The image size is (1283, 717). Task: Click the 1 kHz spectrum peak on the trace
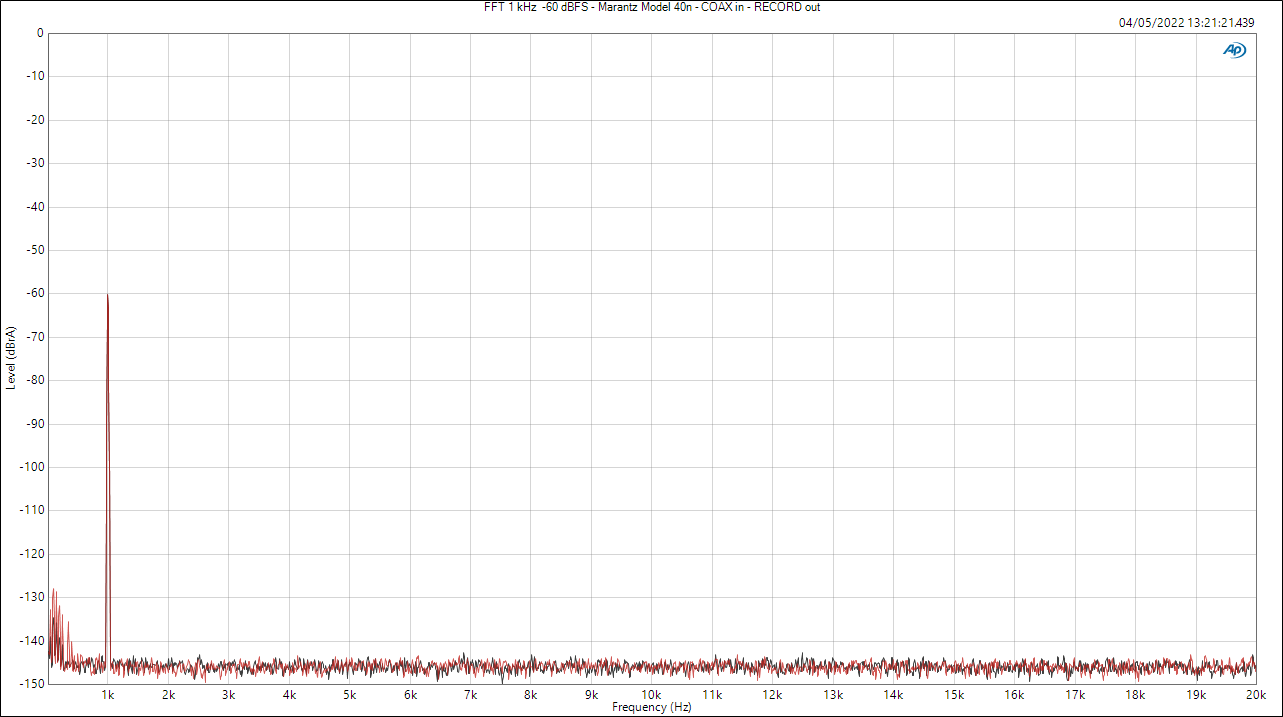107,296
